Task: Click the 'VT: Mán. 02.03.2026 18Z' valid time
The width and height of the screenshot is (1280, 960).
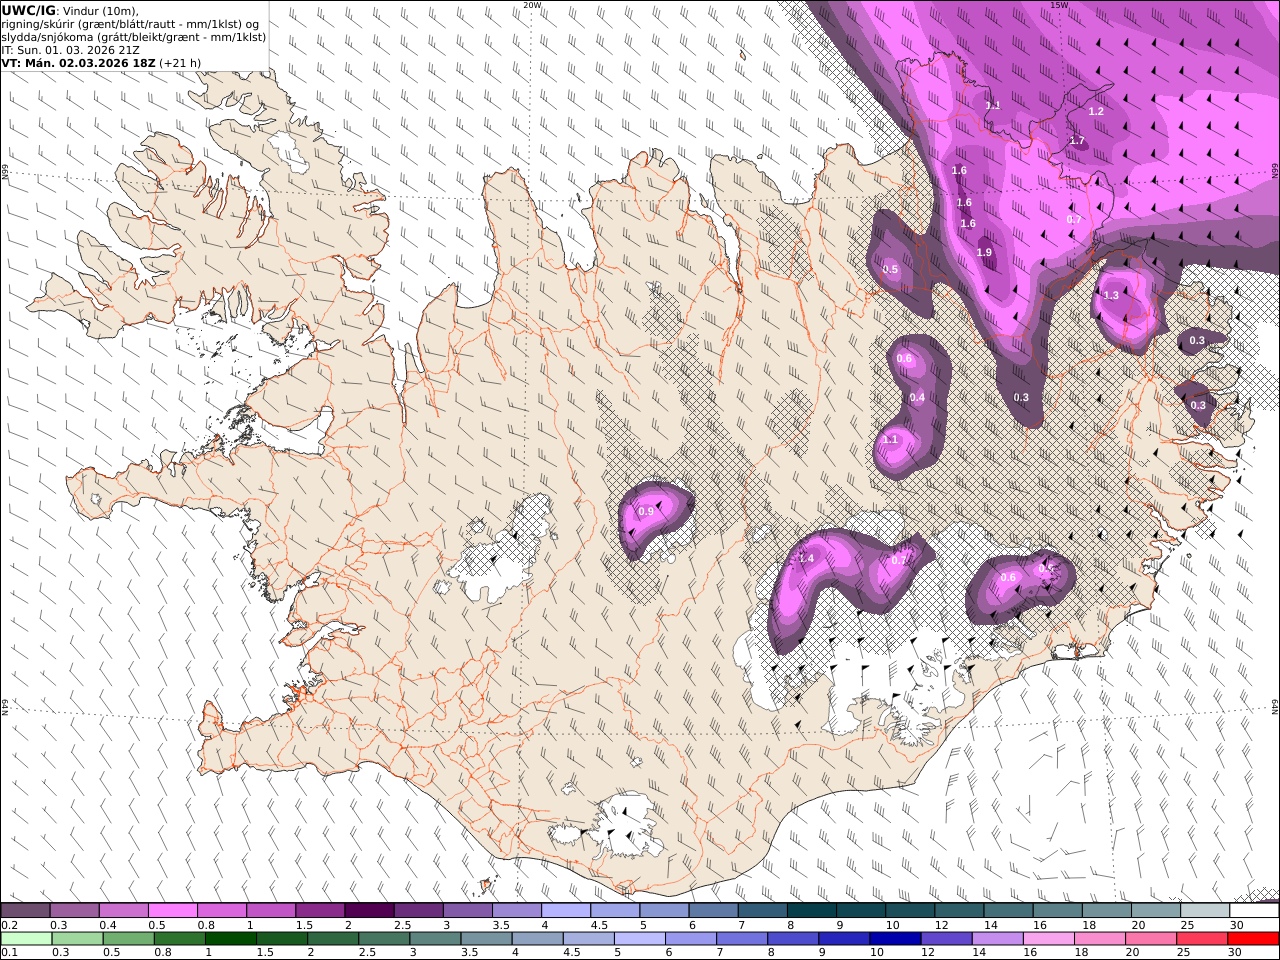Action: tap(78, 63)
